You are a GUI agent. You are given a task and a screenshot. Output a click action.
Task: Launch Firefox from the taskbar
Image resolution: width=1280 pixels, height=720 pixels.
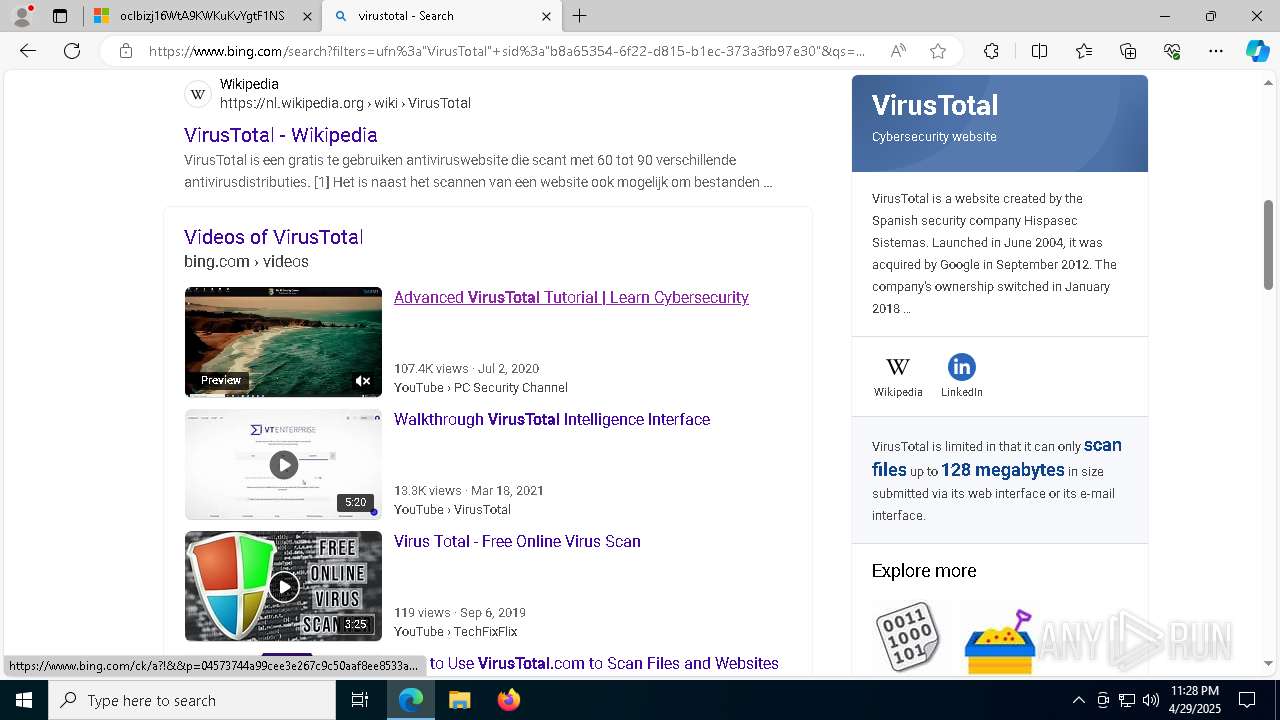pos(508,700)
